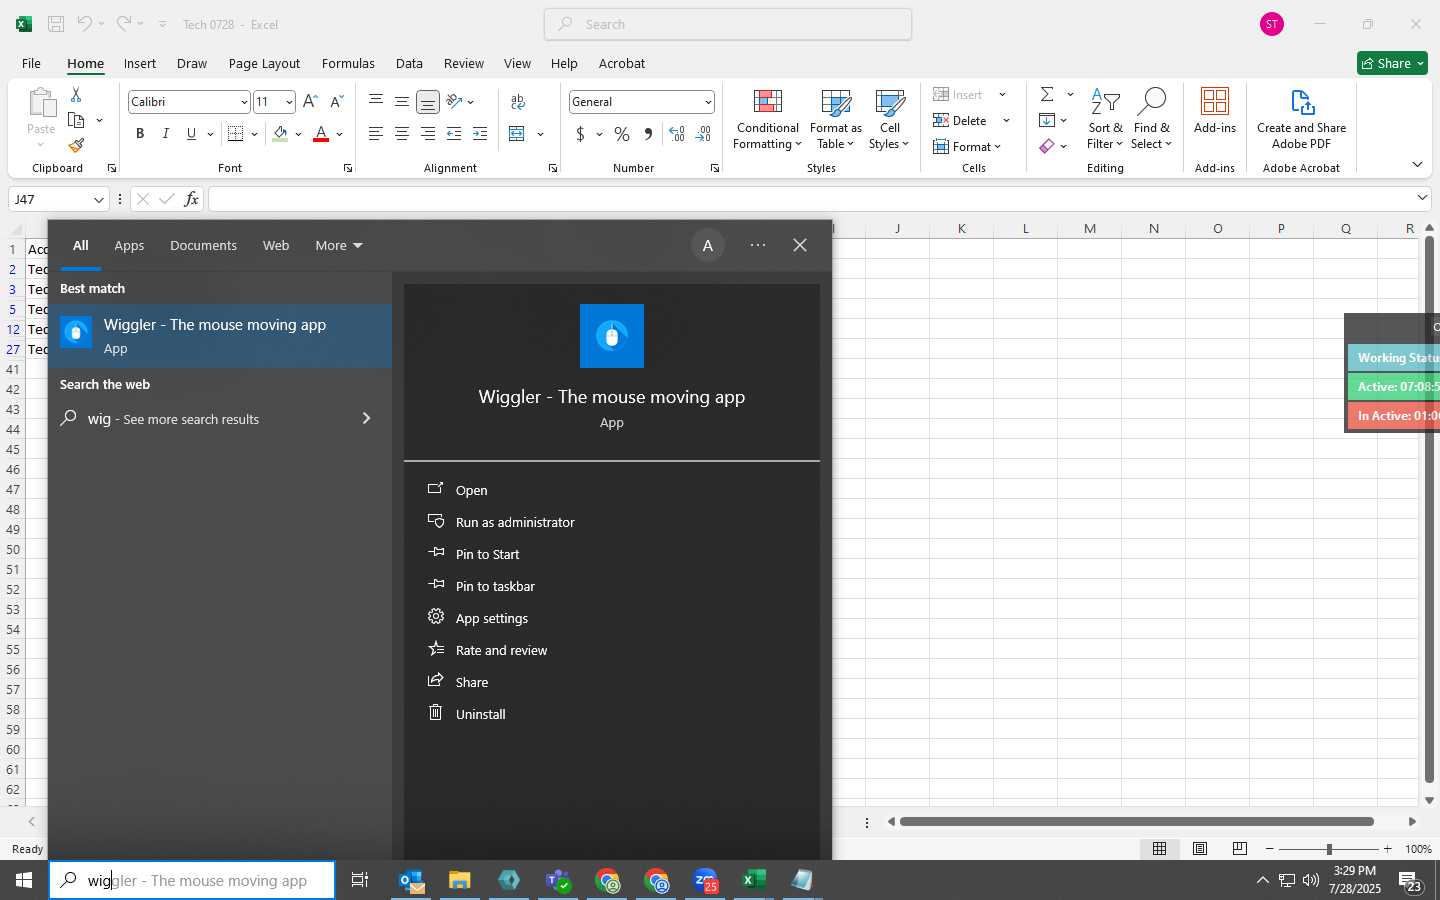Click Run as administrator
1440x900 pixels.
coord(515,522)
